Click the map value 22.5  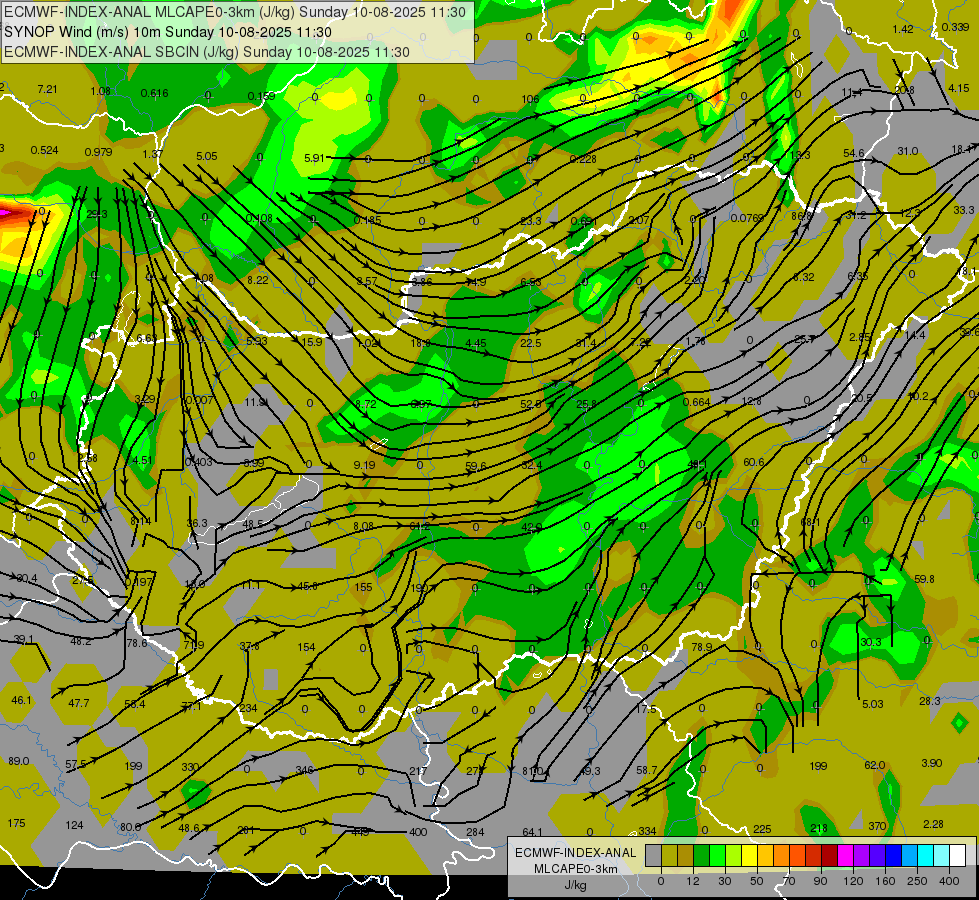click(530, 343)
